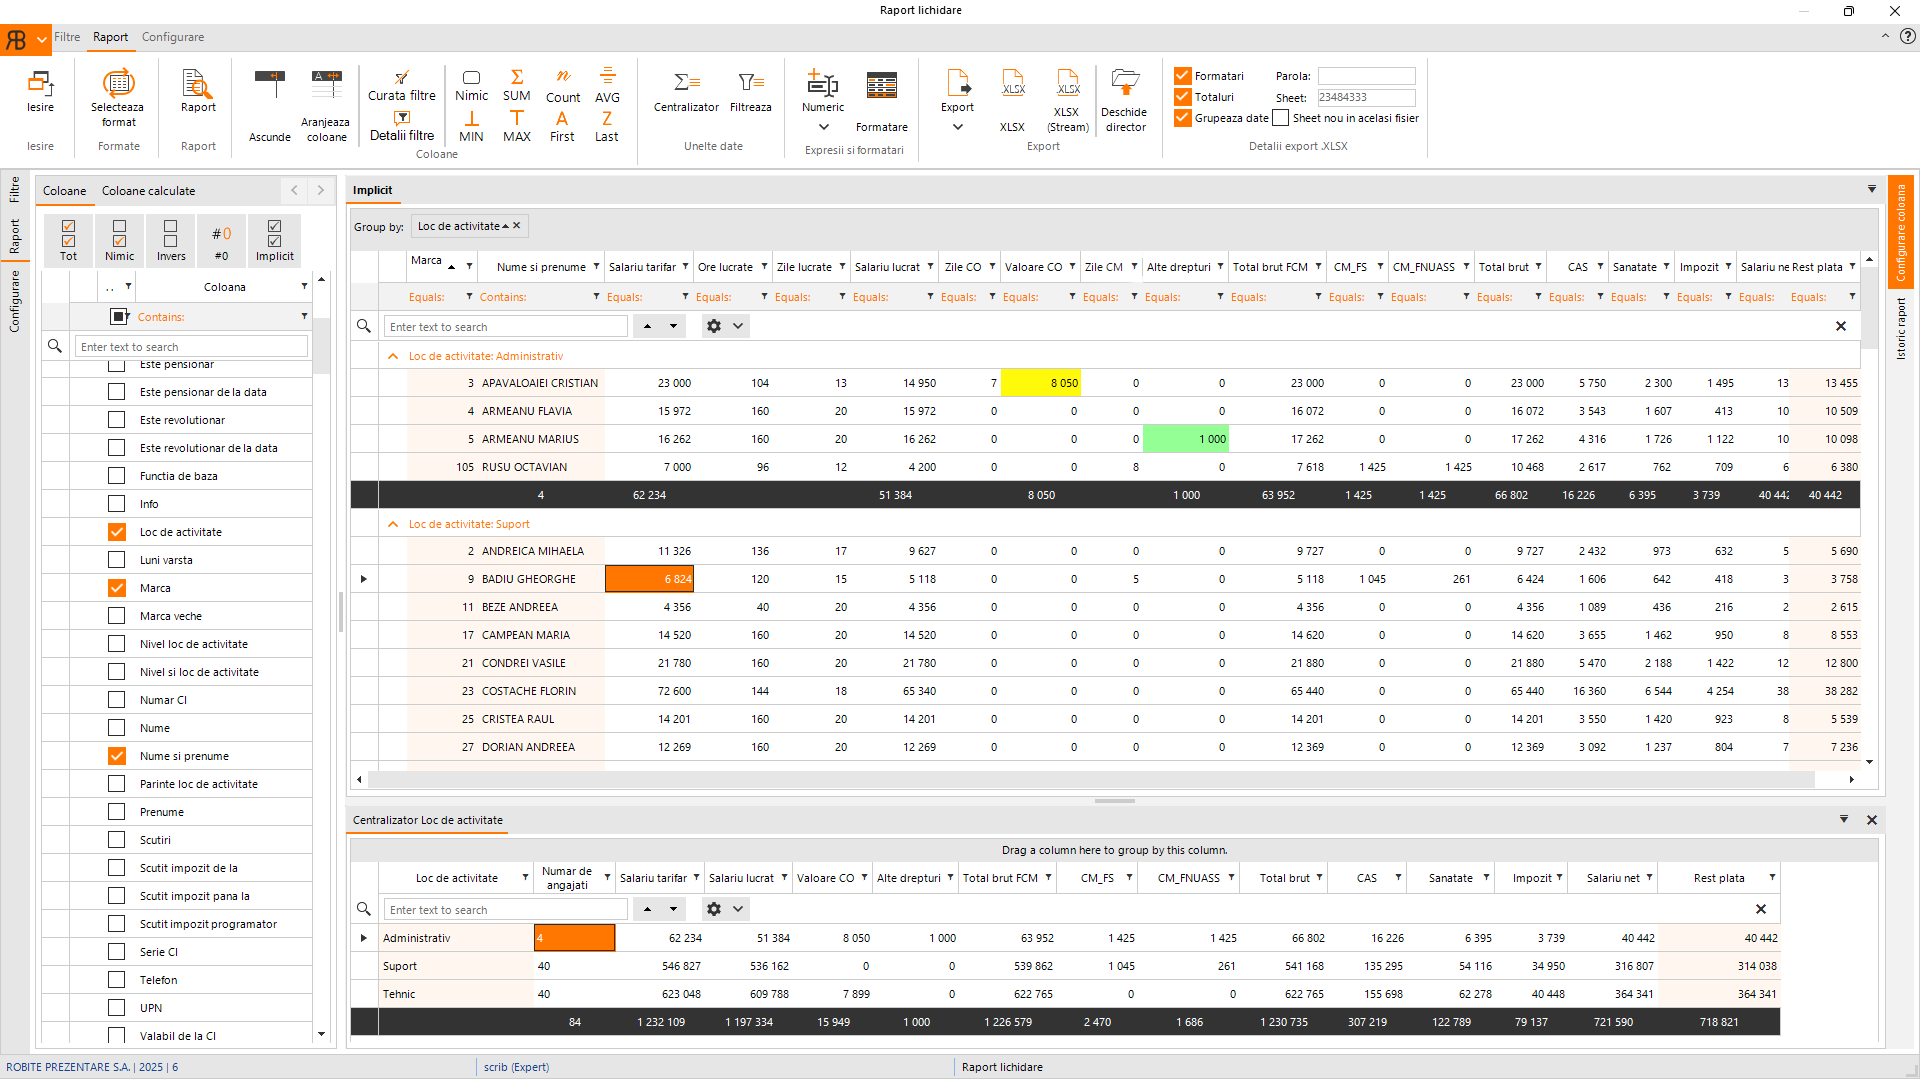1920x1080 pixels.
Task: Toggle Grupeaza date checkbox
Action: [x=1183, y=118]
